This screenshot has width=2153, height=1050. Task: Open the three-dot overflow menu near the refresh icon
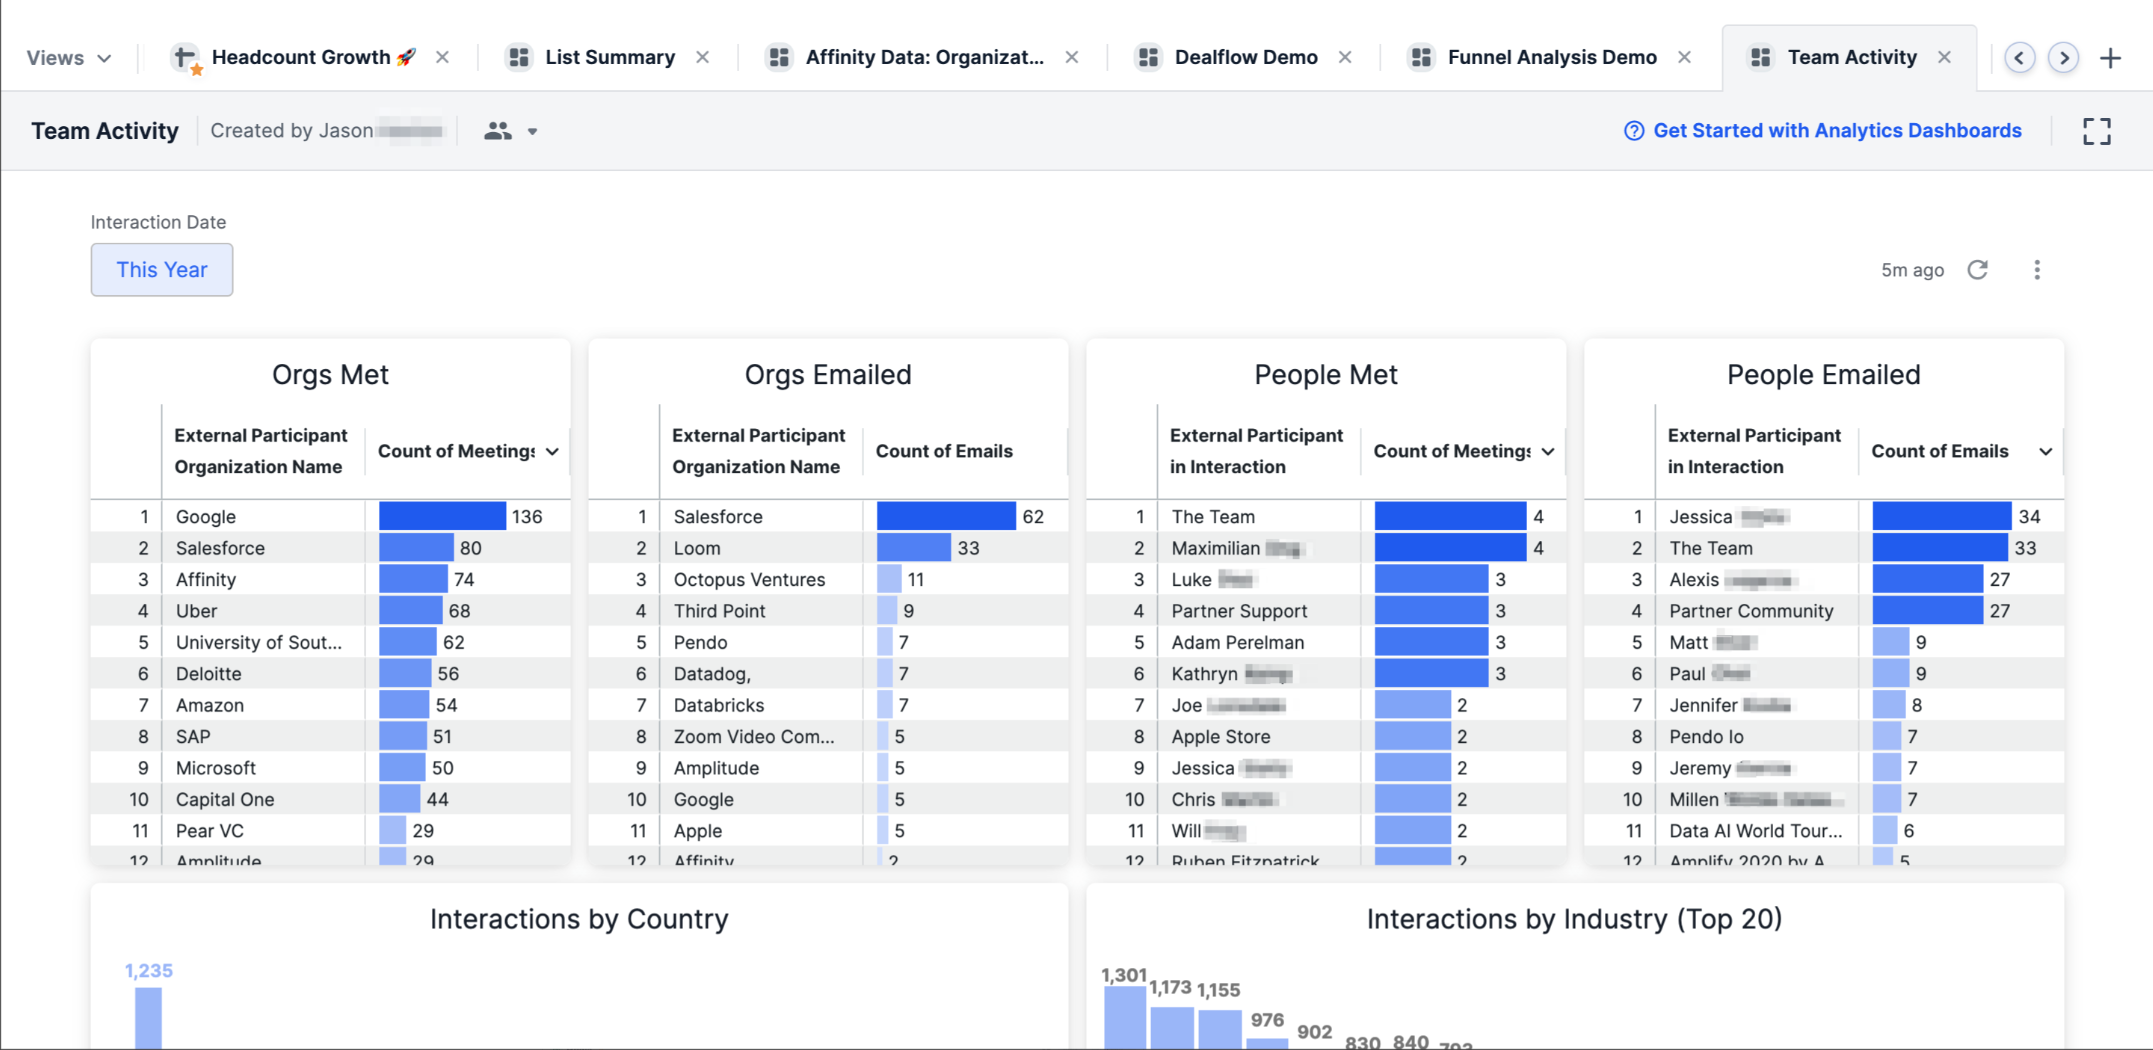pos(2037,269)
